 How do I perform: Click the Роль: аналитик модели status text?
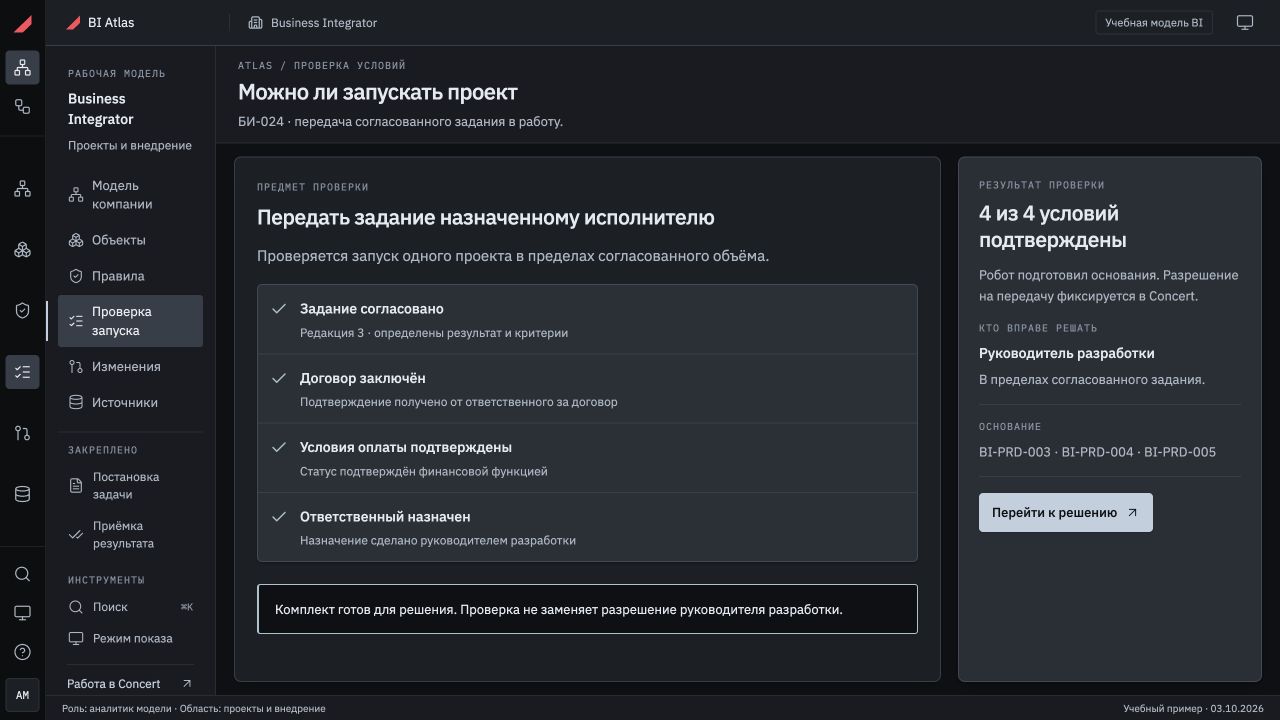click(193, 708)
